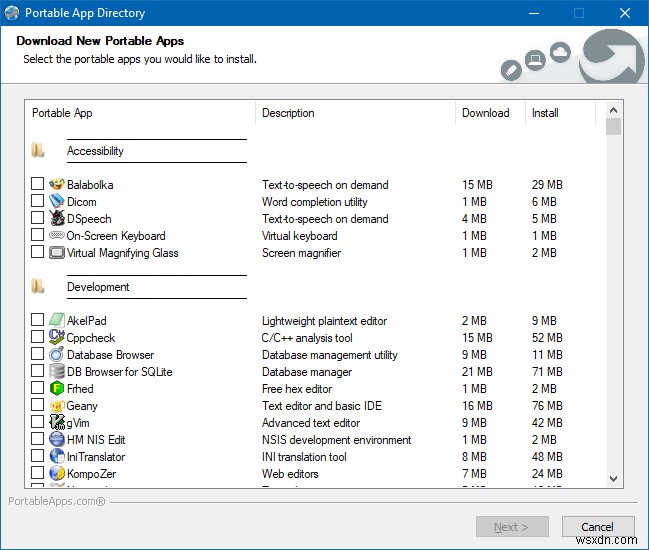The width and height of the screenshot is (649, 550).
Task: Tick the AkelPad checkbox
Action: click(x=37, y=321)
